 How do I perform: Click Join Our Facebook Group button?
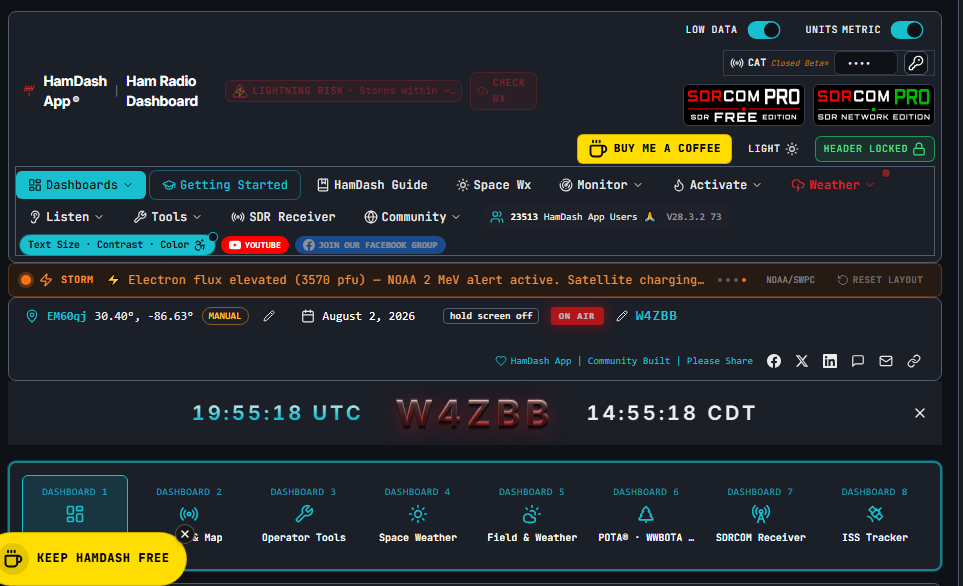pos(370,245)
